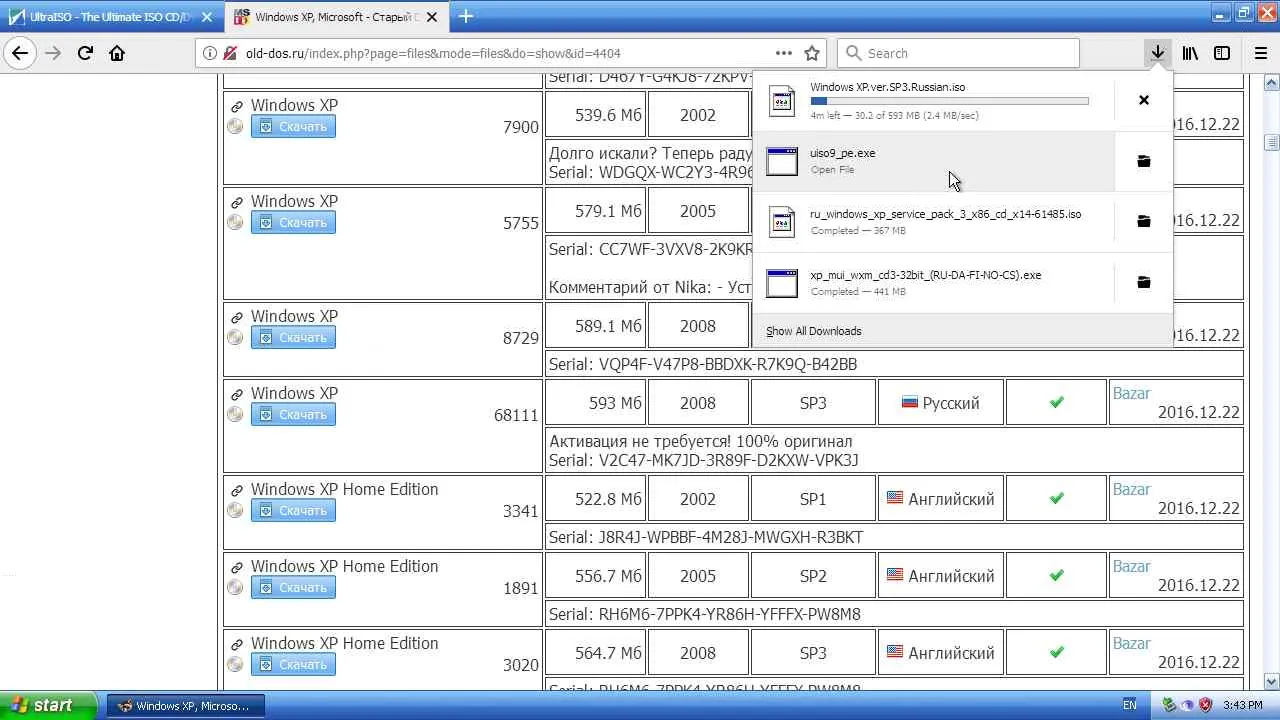This screenshot has width=1280, height=720.
Task: Click the 3:43 PM taskbar clock
Action: click(1243, 705)
